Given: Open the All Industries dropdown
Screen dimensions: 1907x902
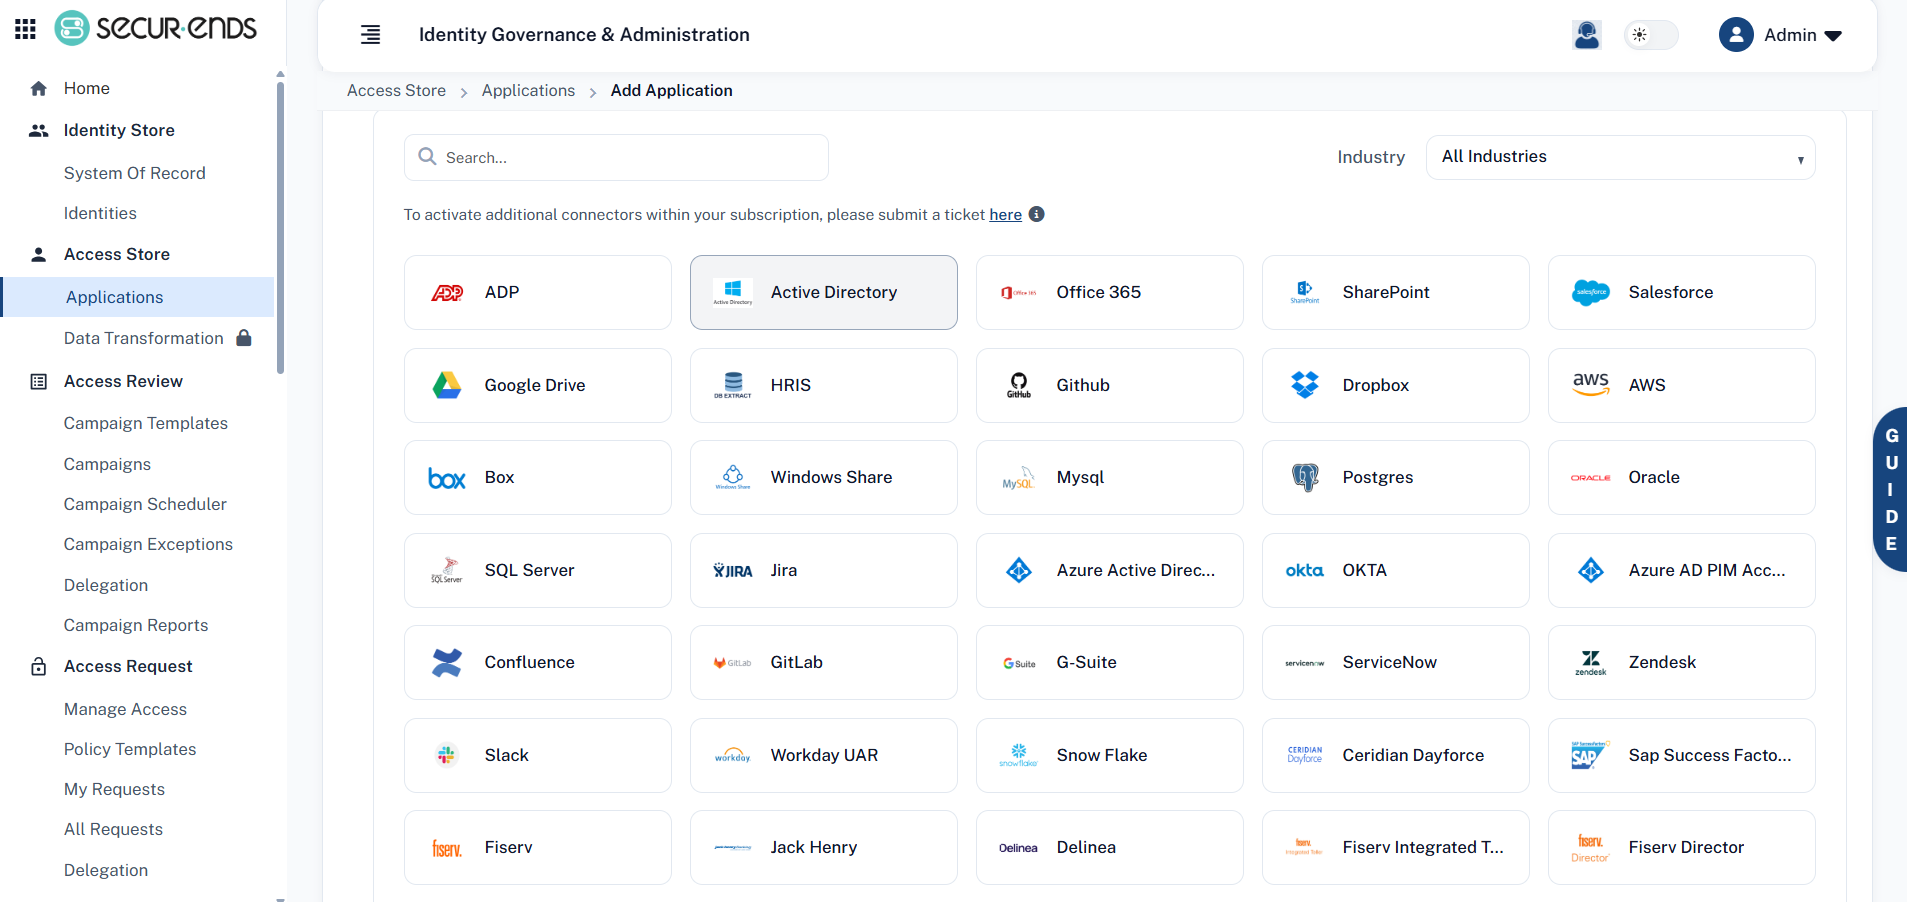Looking at the screenshot, I should click(1620, 157).
